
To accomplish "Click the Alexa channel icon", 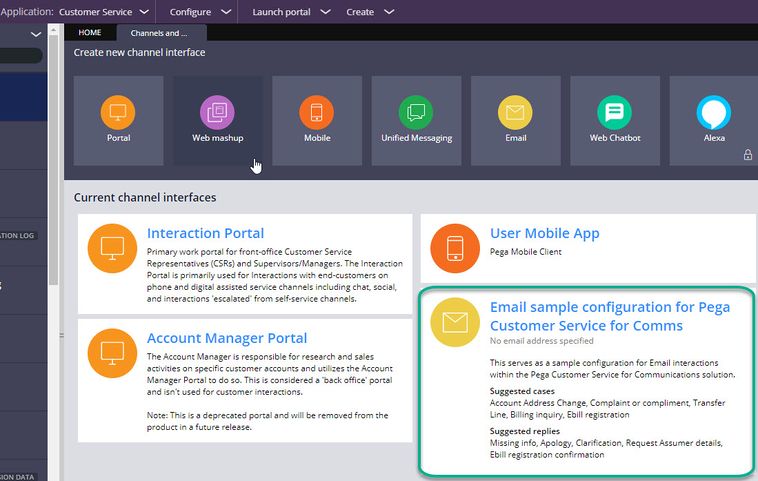I will point(714,112).
